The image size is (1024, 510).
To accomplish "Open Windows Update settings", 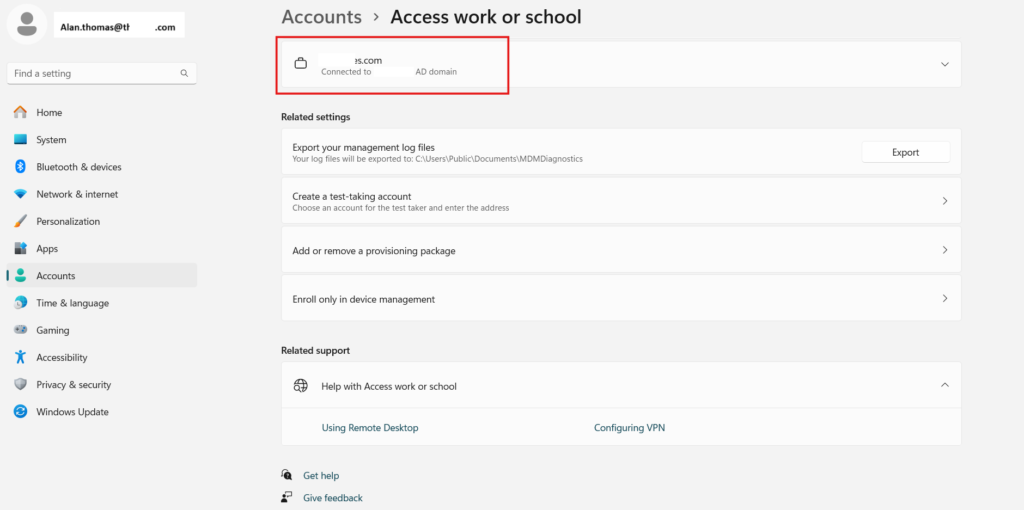I will (102, 412).
